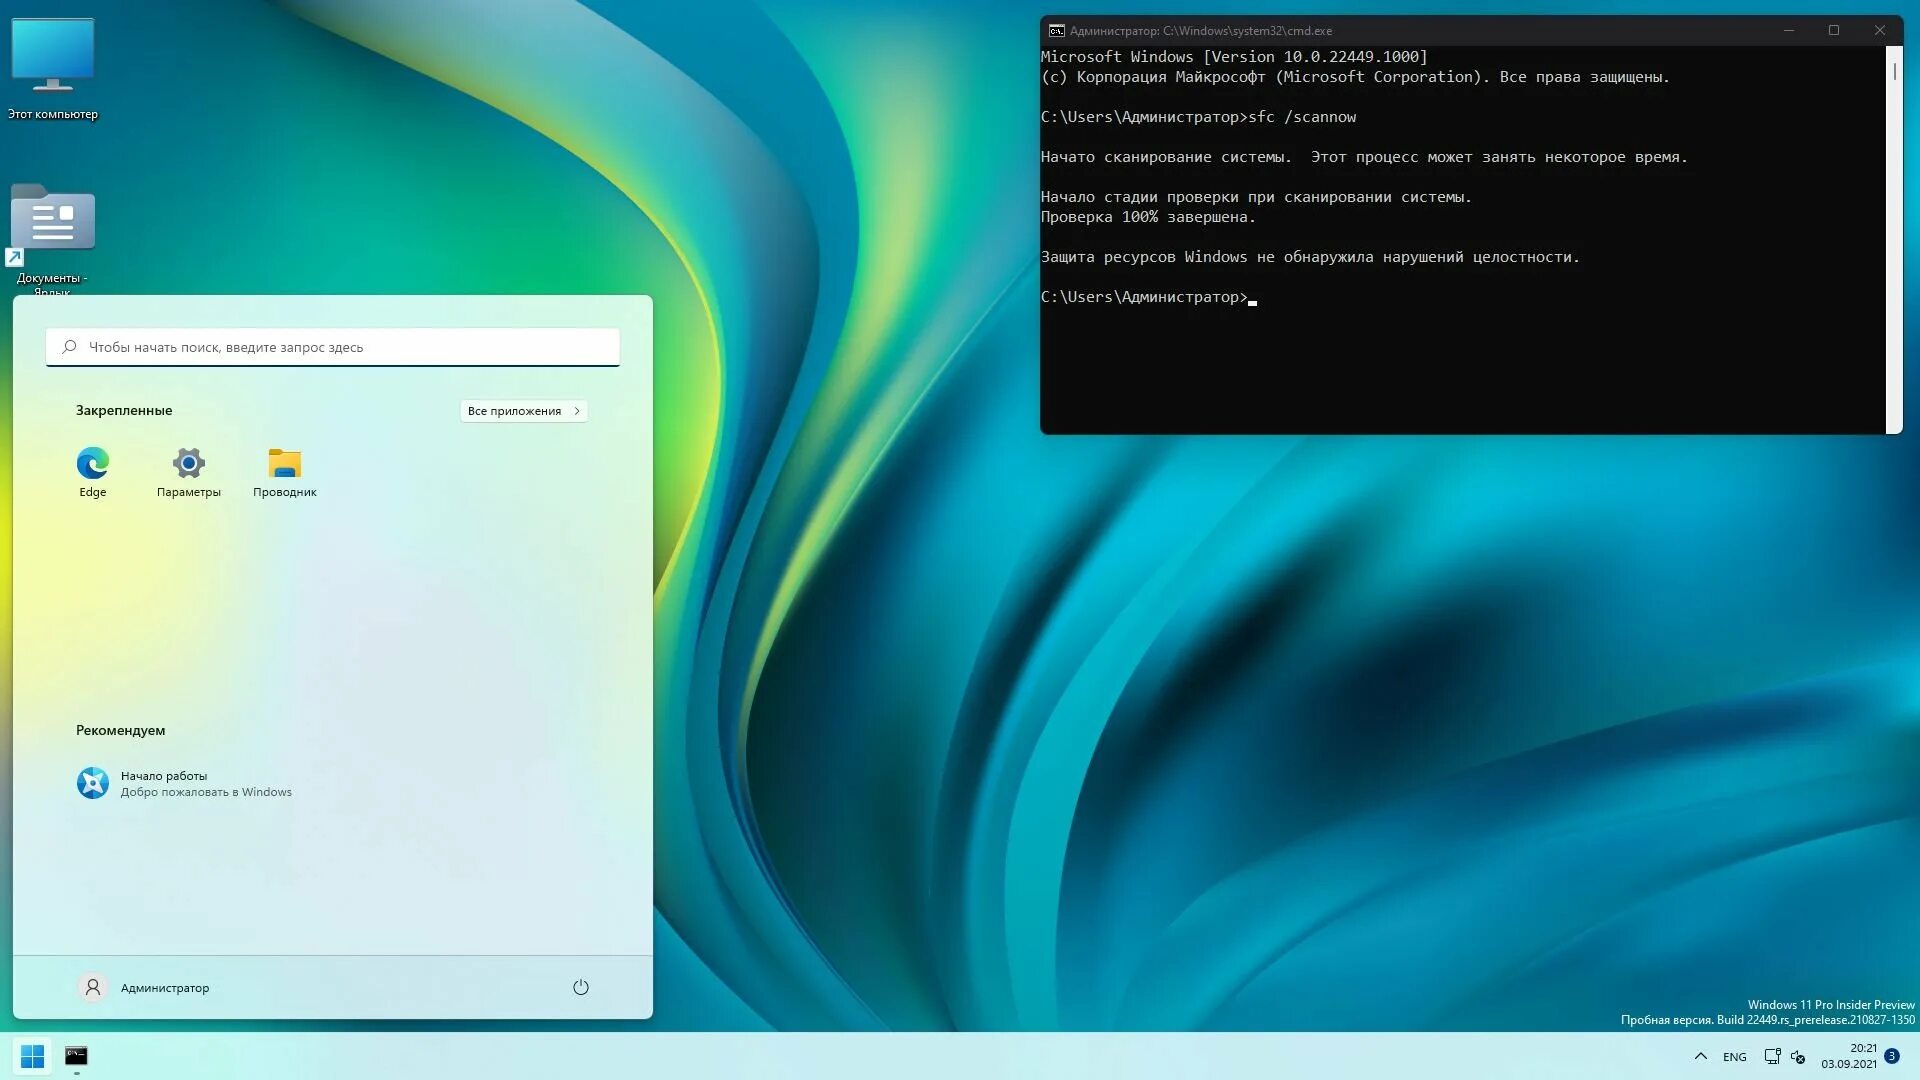The width and height of the screenshot is (1920, 1080).
Task: Open Начало работы recommended item
Action: tap(185, 783)
